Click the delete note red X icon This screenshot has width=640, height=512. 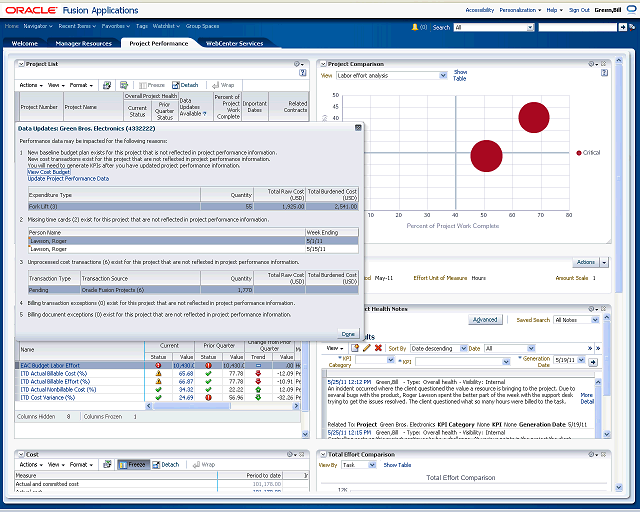[x=378, y=348]
